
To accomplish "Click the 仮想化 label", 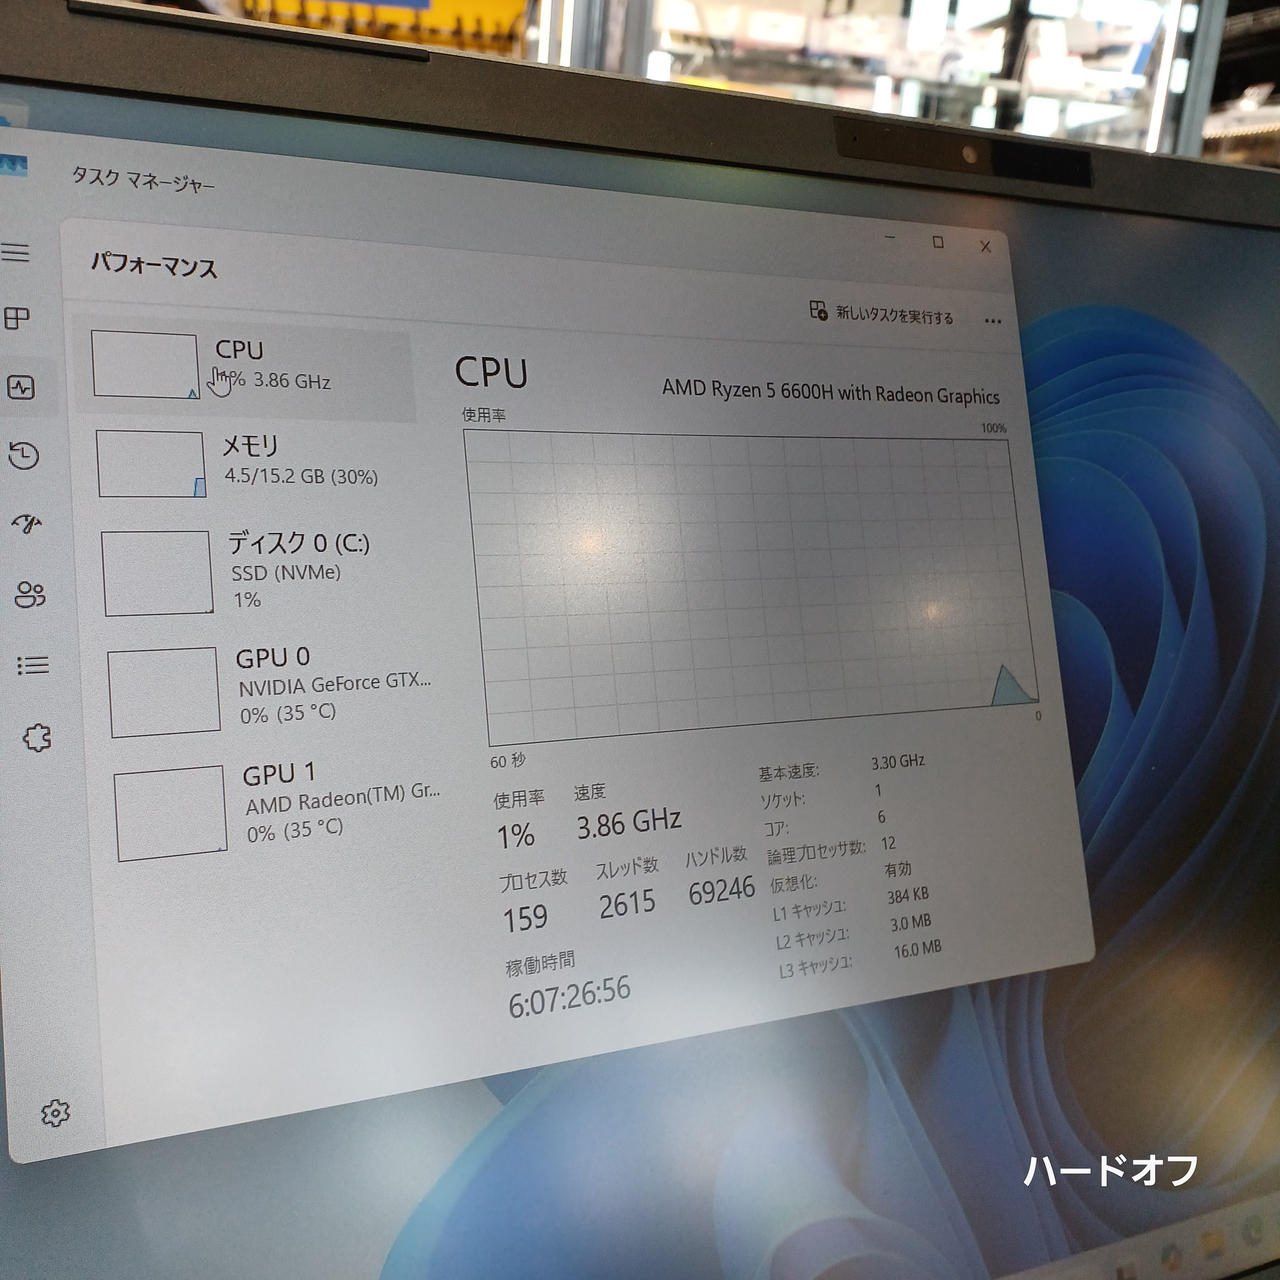I will pyautogui.click(x=794, y=884).
